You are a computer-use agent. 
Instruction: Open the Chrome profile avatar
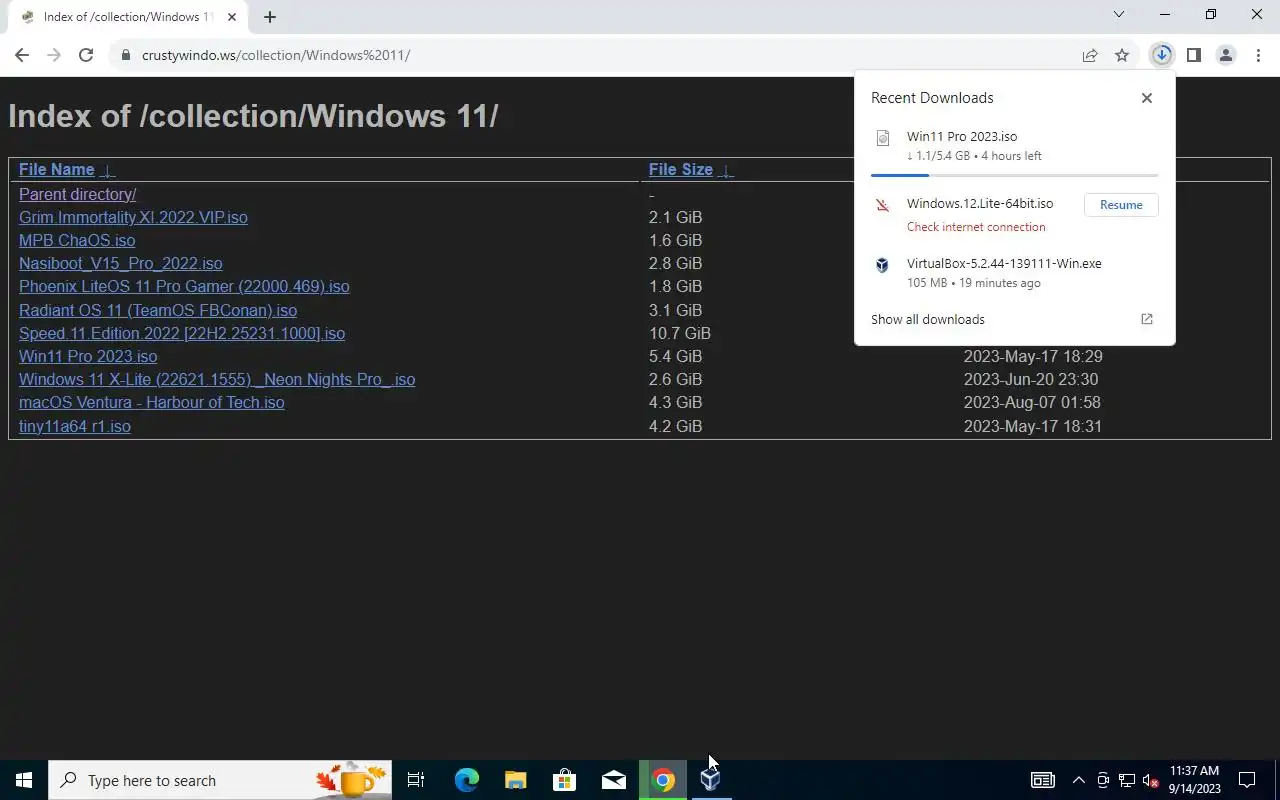click(x=1226, y=55)
